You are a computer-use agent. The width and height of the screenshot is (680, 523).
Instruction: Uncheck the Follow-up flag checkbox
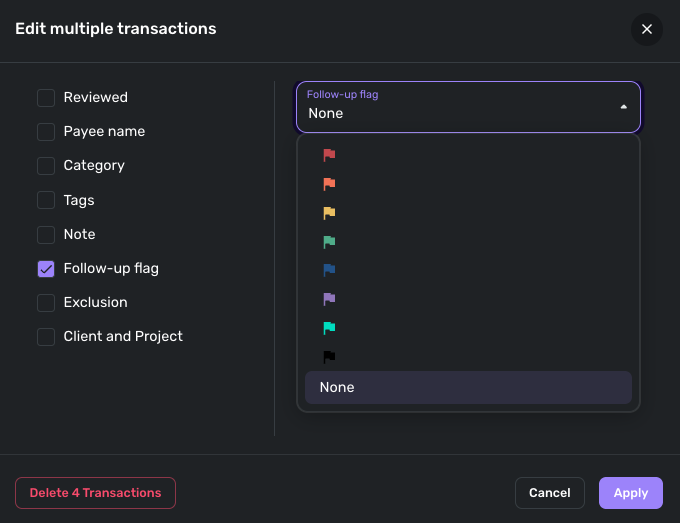point(46,269)
